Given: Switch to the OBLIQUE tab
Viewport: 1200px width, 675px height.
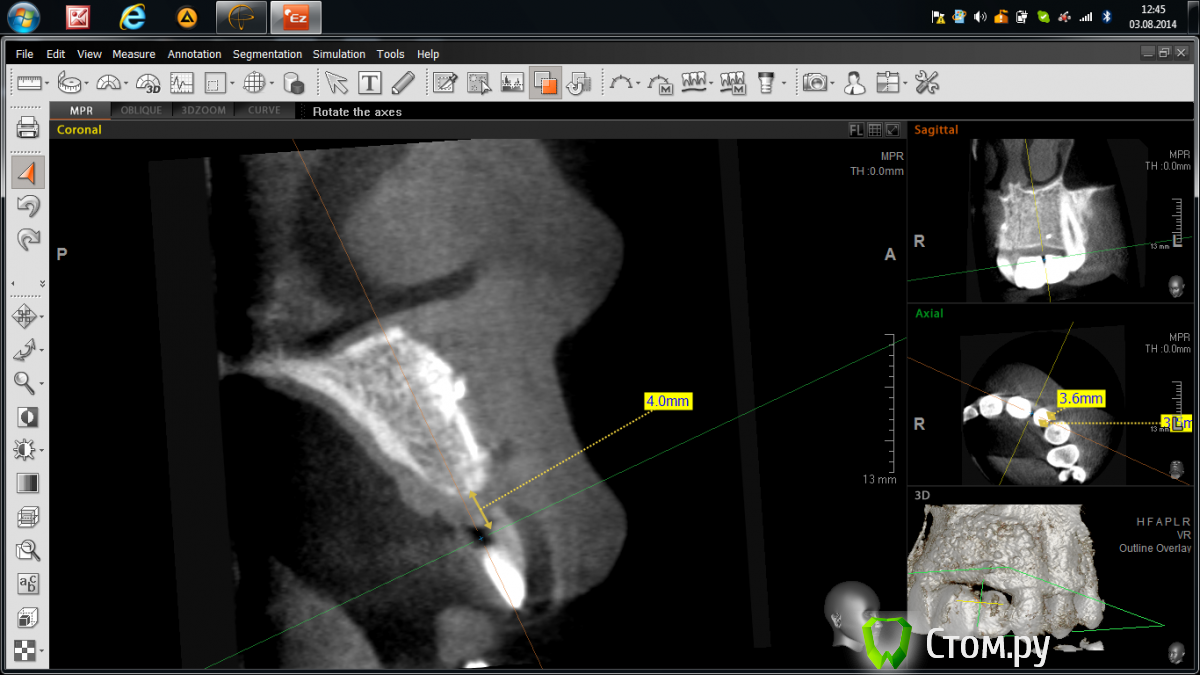Looking at the screenshot, I should pyautogui.click(x=141, y=111).
